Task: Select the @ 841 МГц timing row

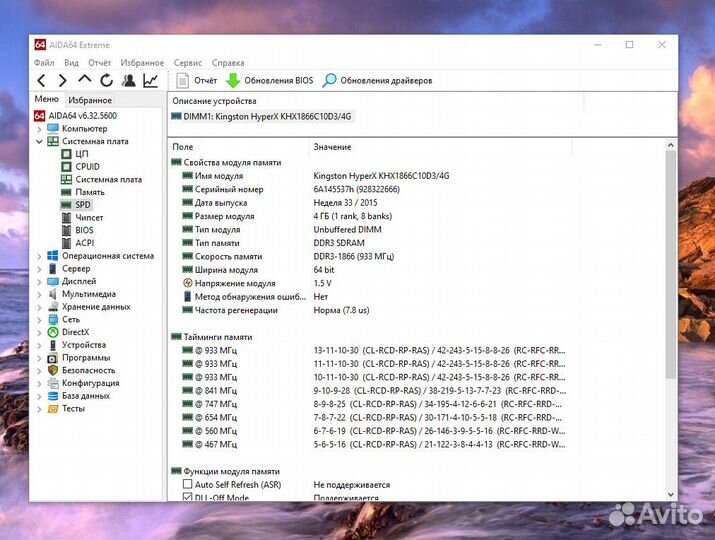Action: (373, 390)
